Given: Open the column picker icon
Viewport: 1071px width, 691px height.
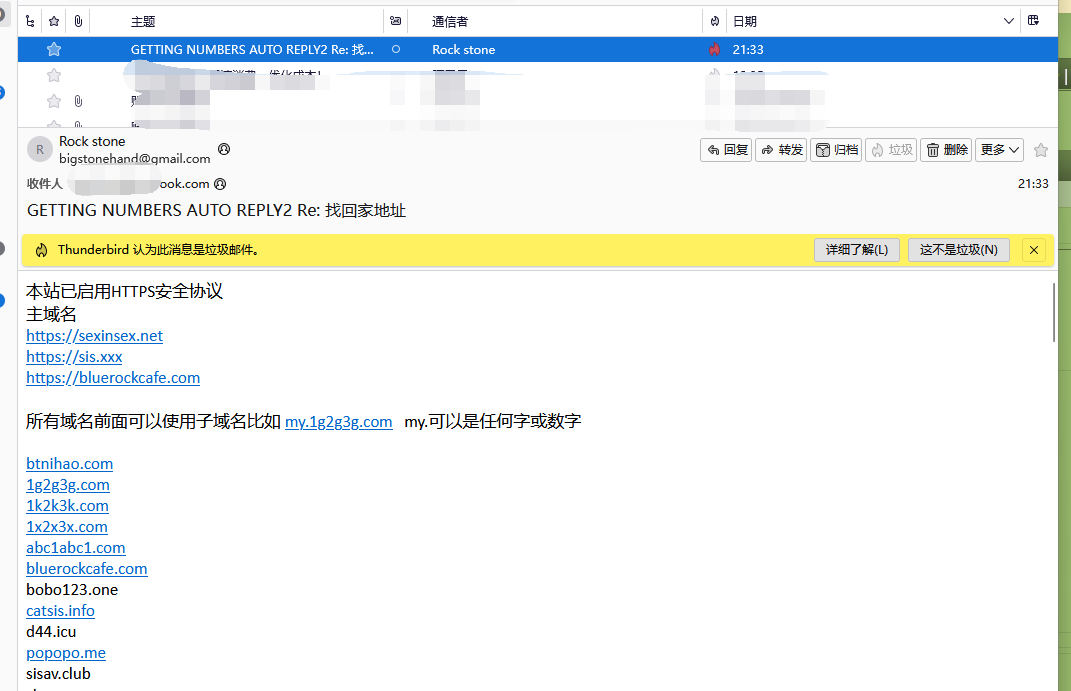Looking at the screenshot, I should [1033, 20].
